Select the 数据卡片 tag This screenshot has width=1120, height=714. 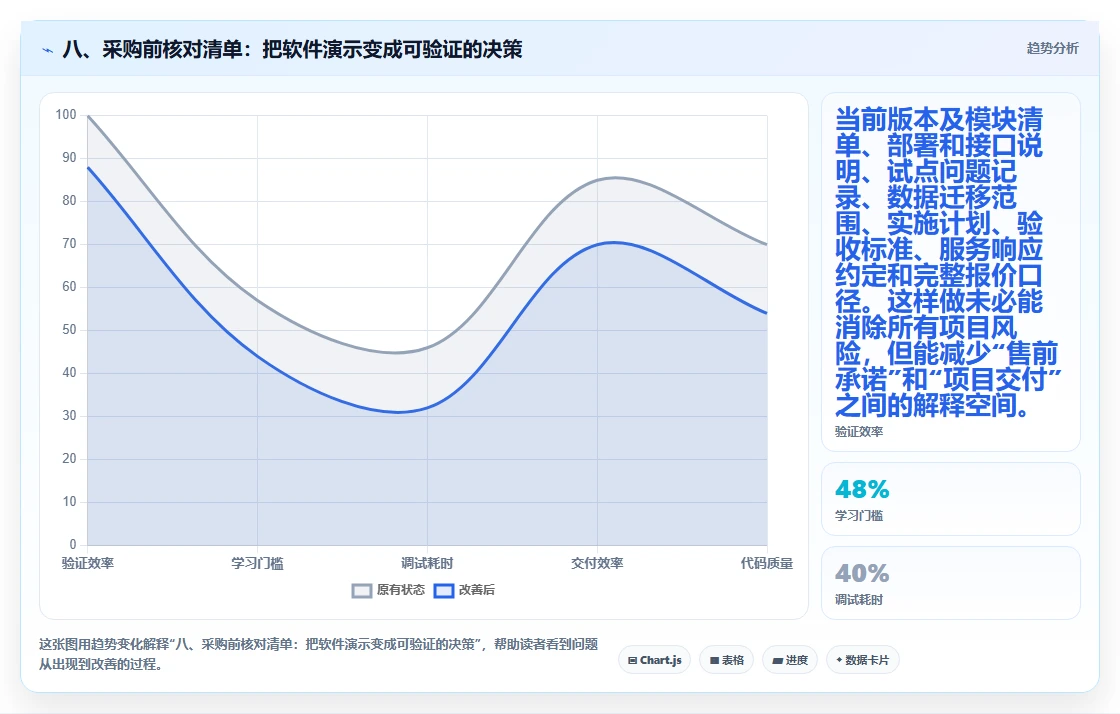tap(862, 660)
